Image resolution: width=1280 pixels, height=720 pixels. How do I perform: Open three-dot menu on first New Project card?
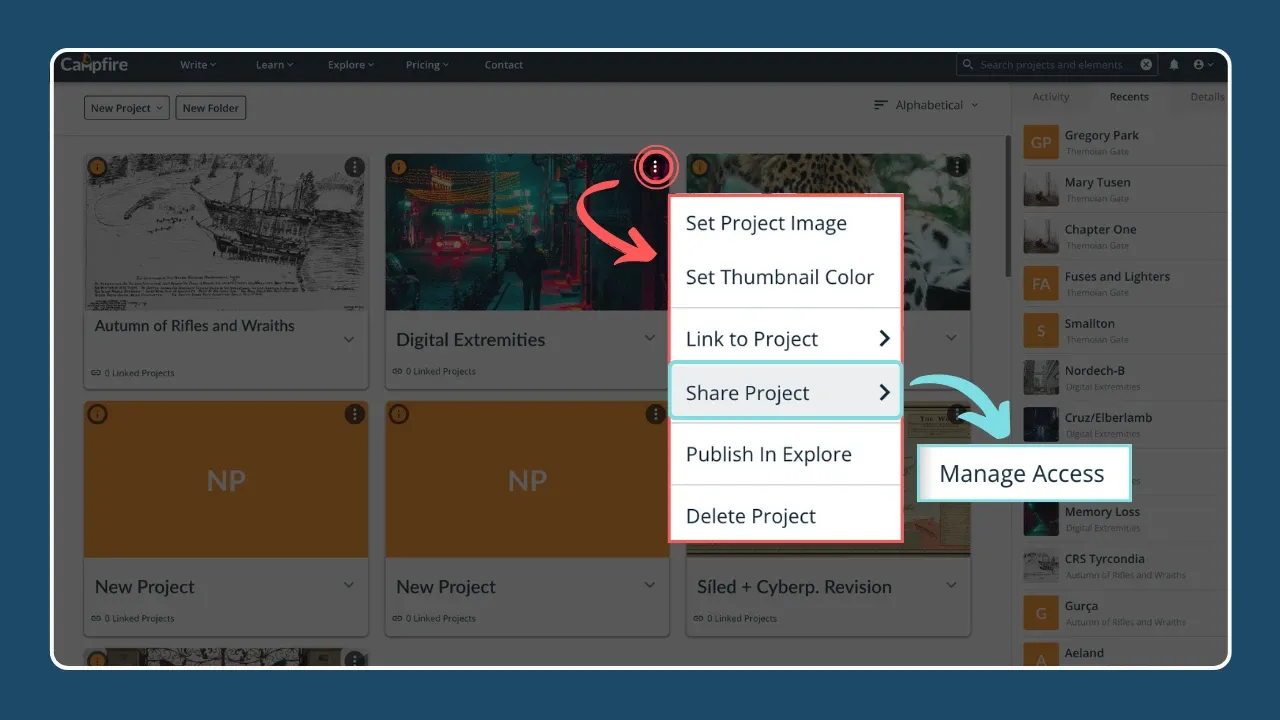pos(354,414)
